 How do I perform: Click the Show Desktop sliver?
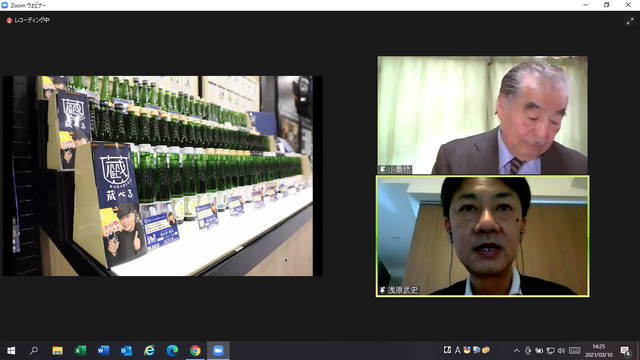(x=638, y=351)
